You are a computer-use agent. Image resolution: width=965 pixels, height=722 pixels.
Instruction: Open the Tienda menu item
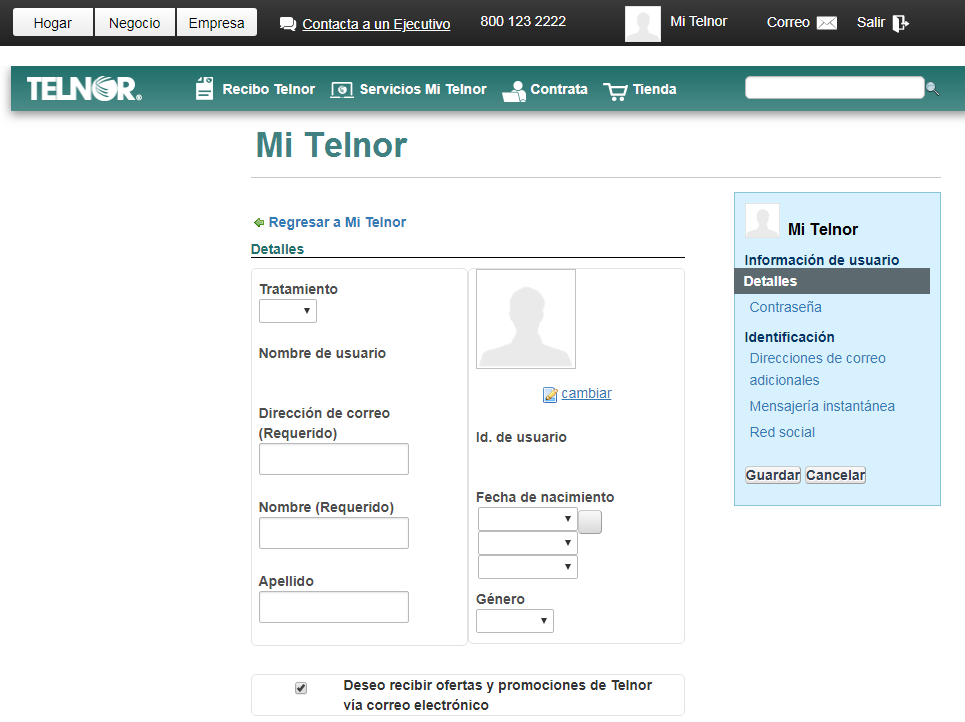[654, 89]
